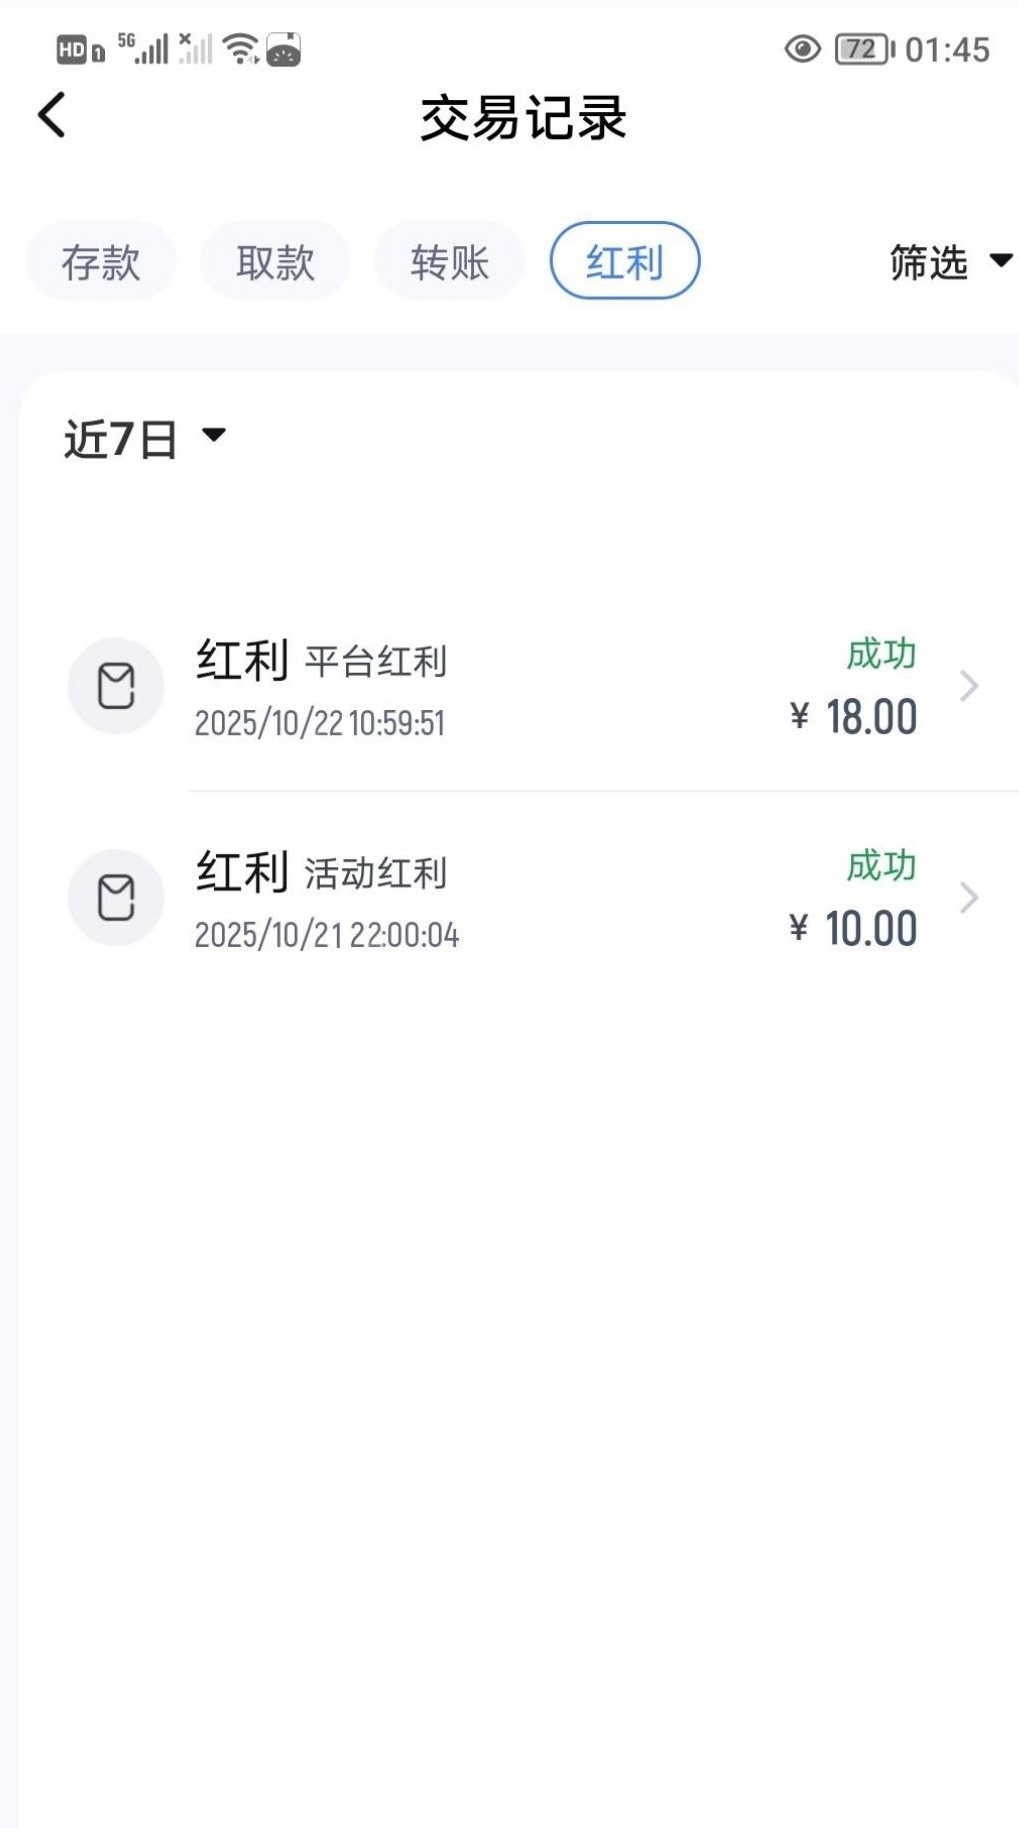
Task: Tap the wallet icon beside 活动红利
Action: pos(116,898)
